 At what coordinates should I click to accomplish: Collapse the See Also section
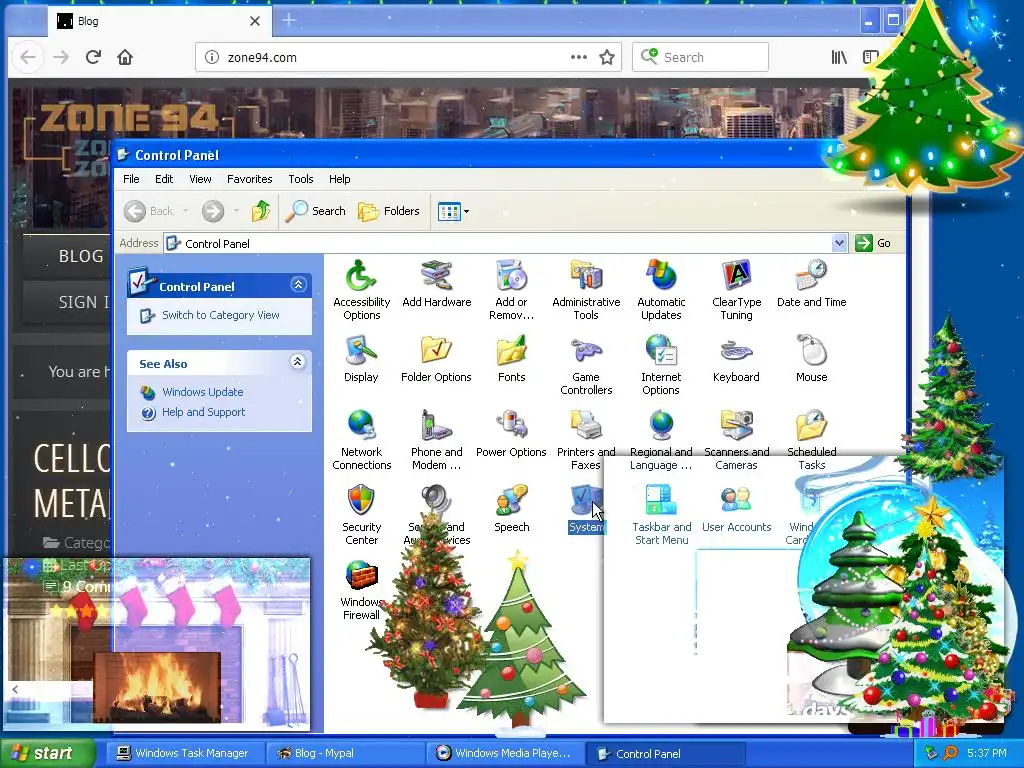click(297, 362)
